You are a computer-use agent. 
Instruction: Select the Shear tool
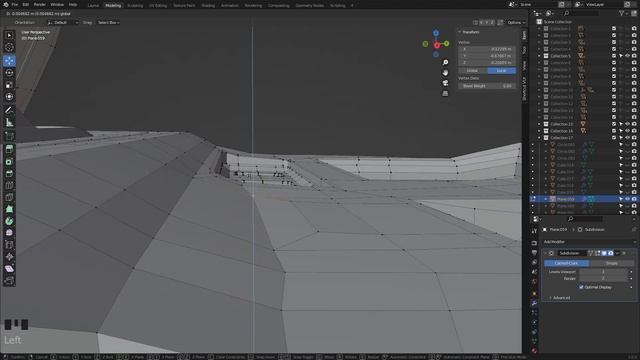(9, 268)
